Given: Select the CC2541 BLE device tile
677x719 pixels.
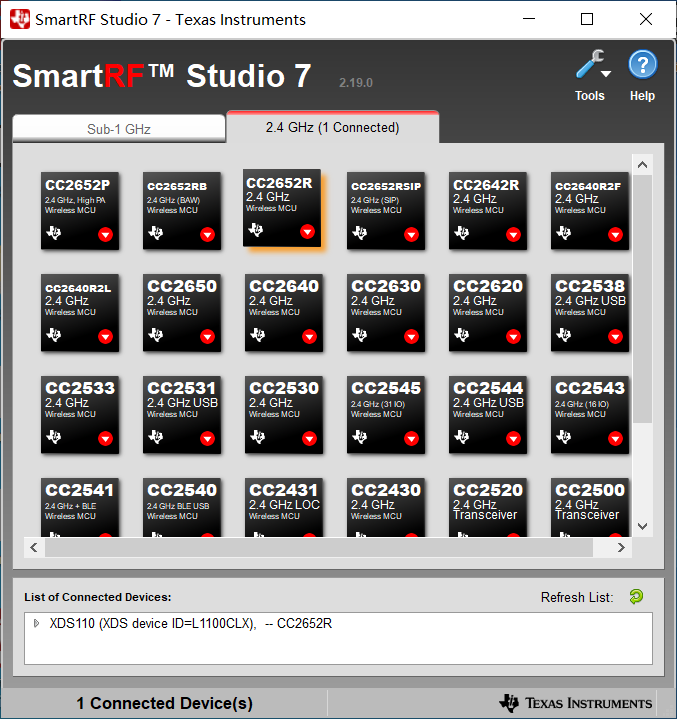Looking at the screenshot, I should tap(80, 507).
